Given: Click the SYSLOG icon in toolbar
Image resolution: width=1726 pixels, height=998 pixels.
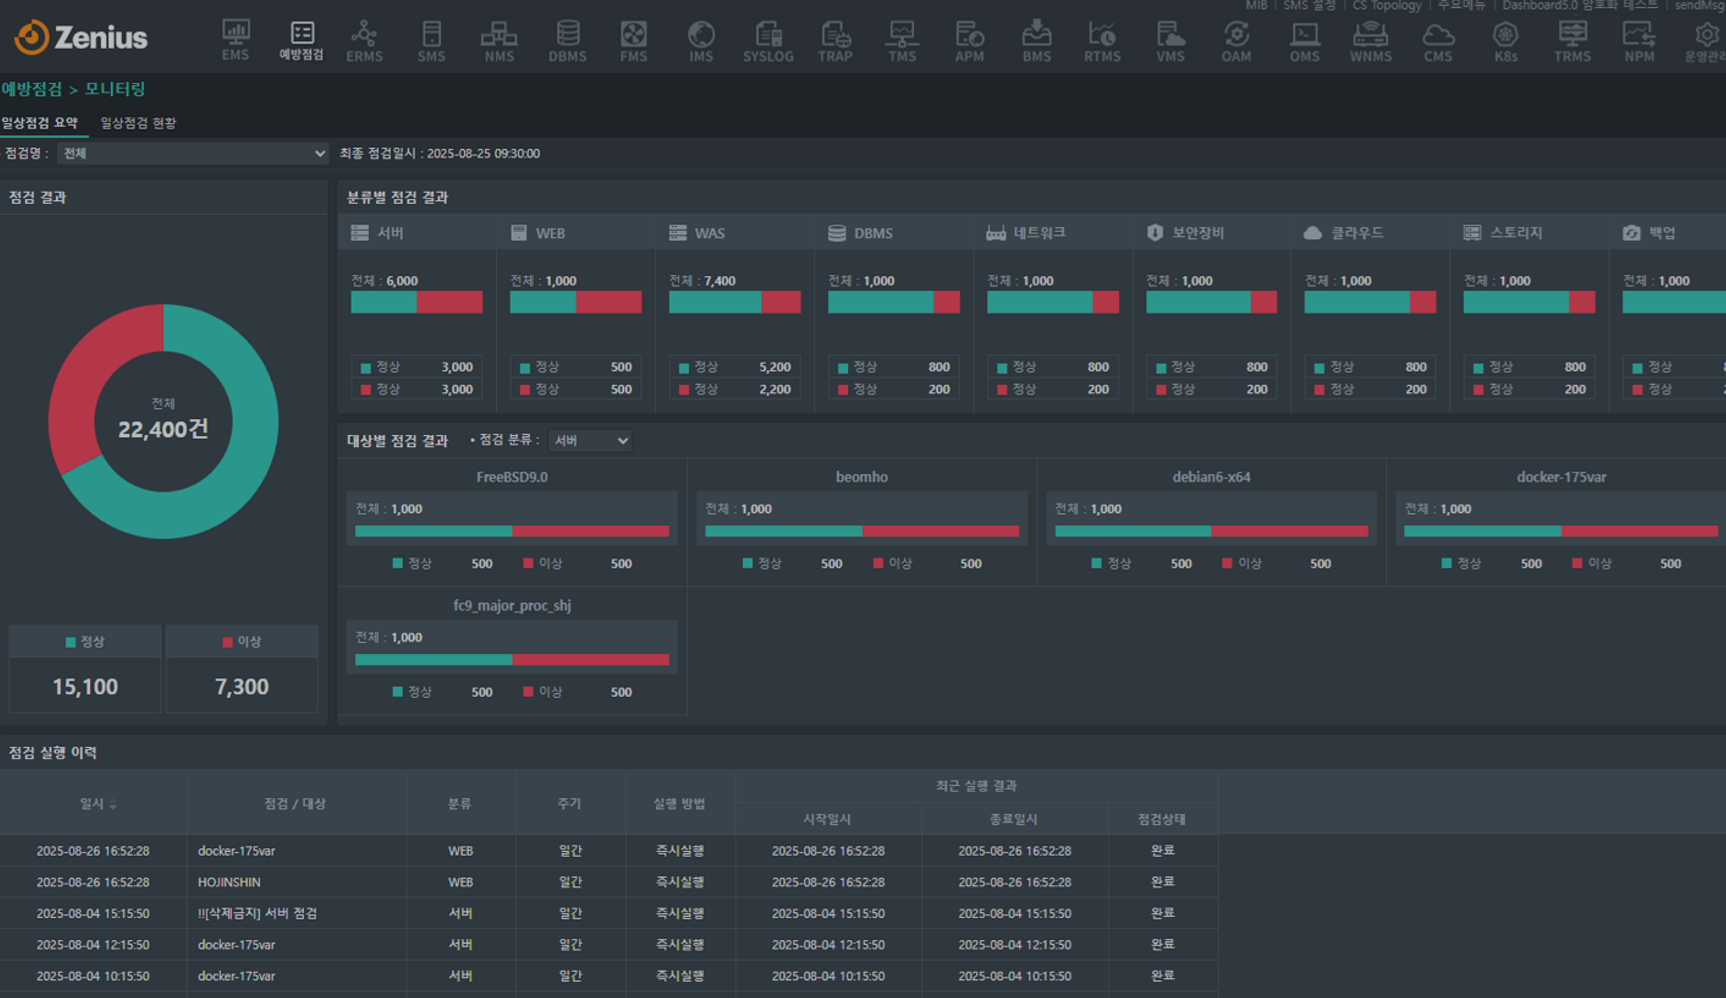Looking at the screenshot, I should pos(767,40).
